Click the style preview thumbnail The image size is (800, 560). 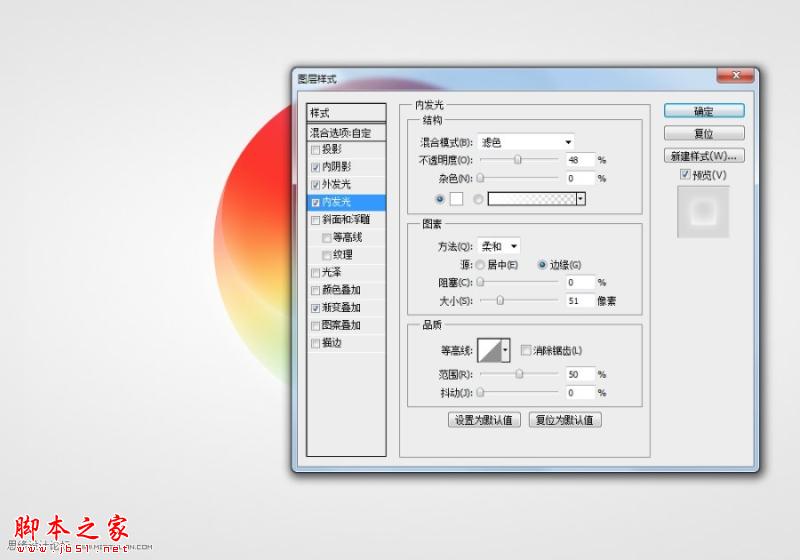(x=703, y=212)
